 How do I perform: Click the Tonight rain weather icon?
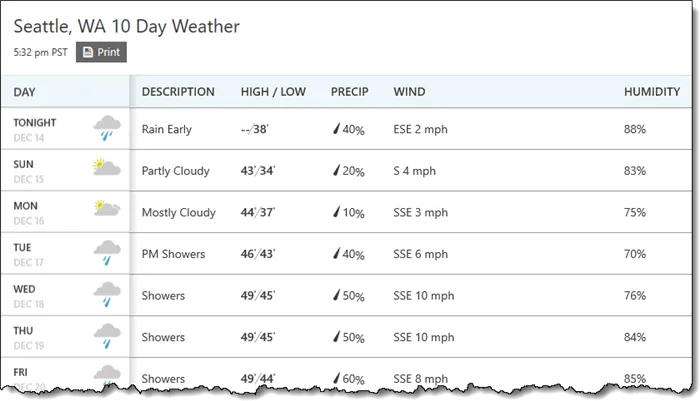click(x=107, y=129)
